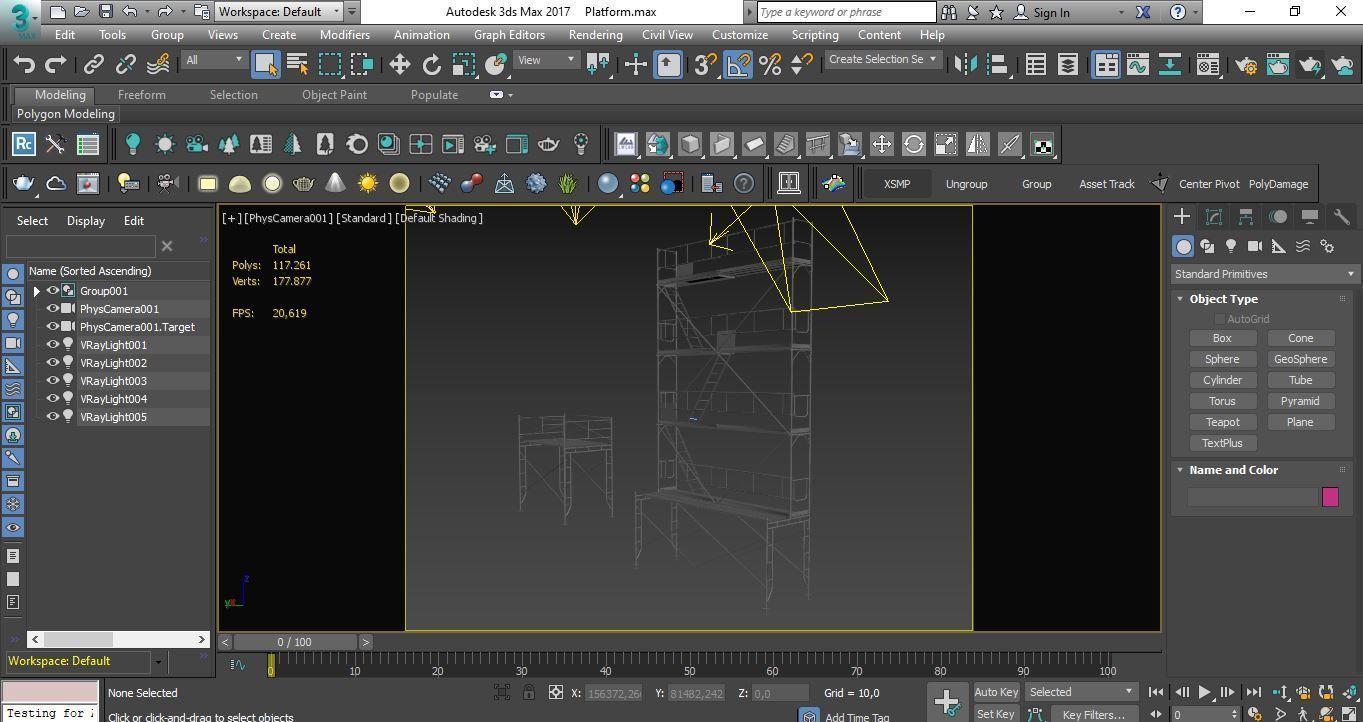Toggle the Percent Snap icon
Viewport: 1363px width, 722px height.
click(769, 65)
